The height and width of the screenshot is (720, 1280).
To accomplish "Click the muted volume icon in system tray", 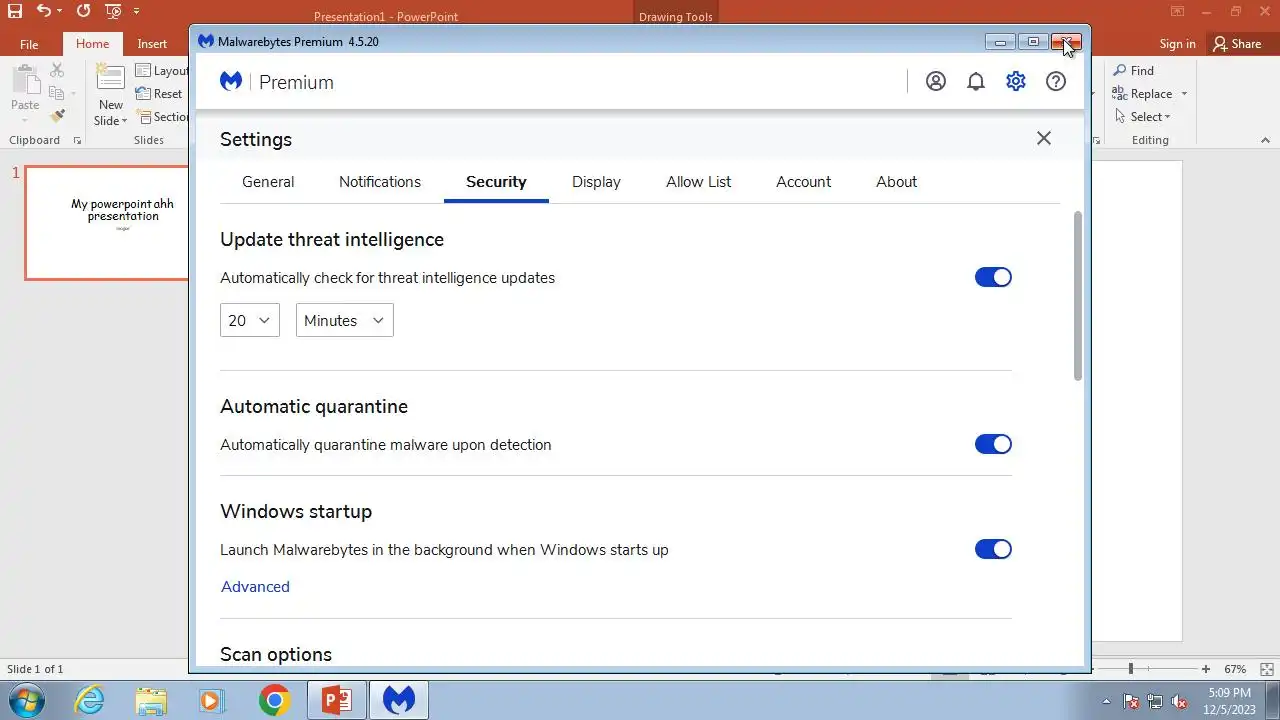I will pos(1178,701).
